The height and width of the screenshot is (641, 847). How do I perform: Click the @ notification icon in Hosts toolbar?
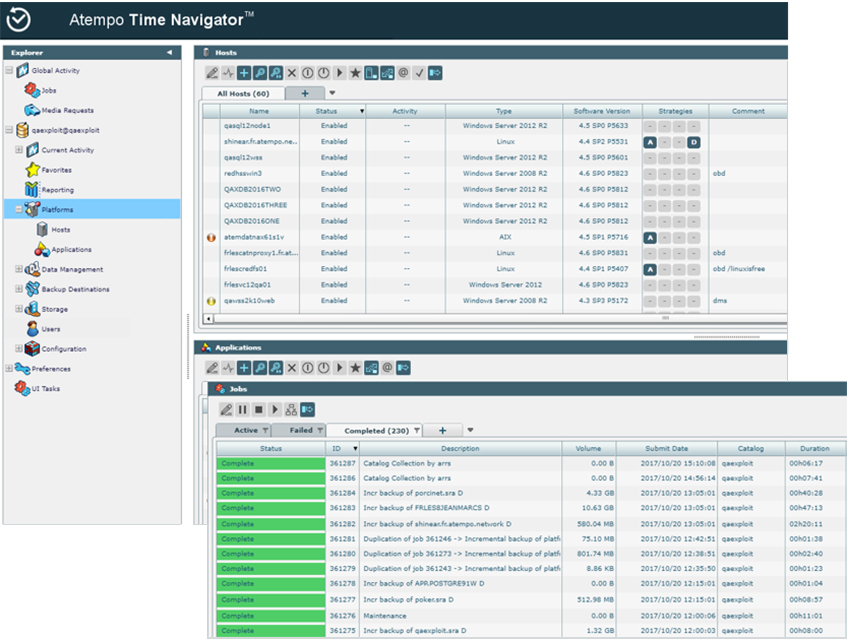tap(402, 72)
